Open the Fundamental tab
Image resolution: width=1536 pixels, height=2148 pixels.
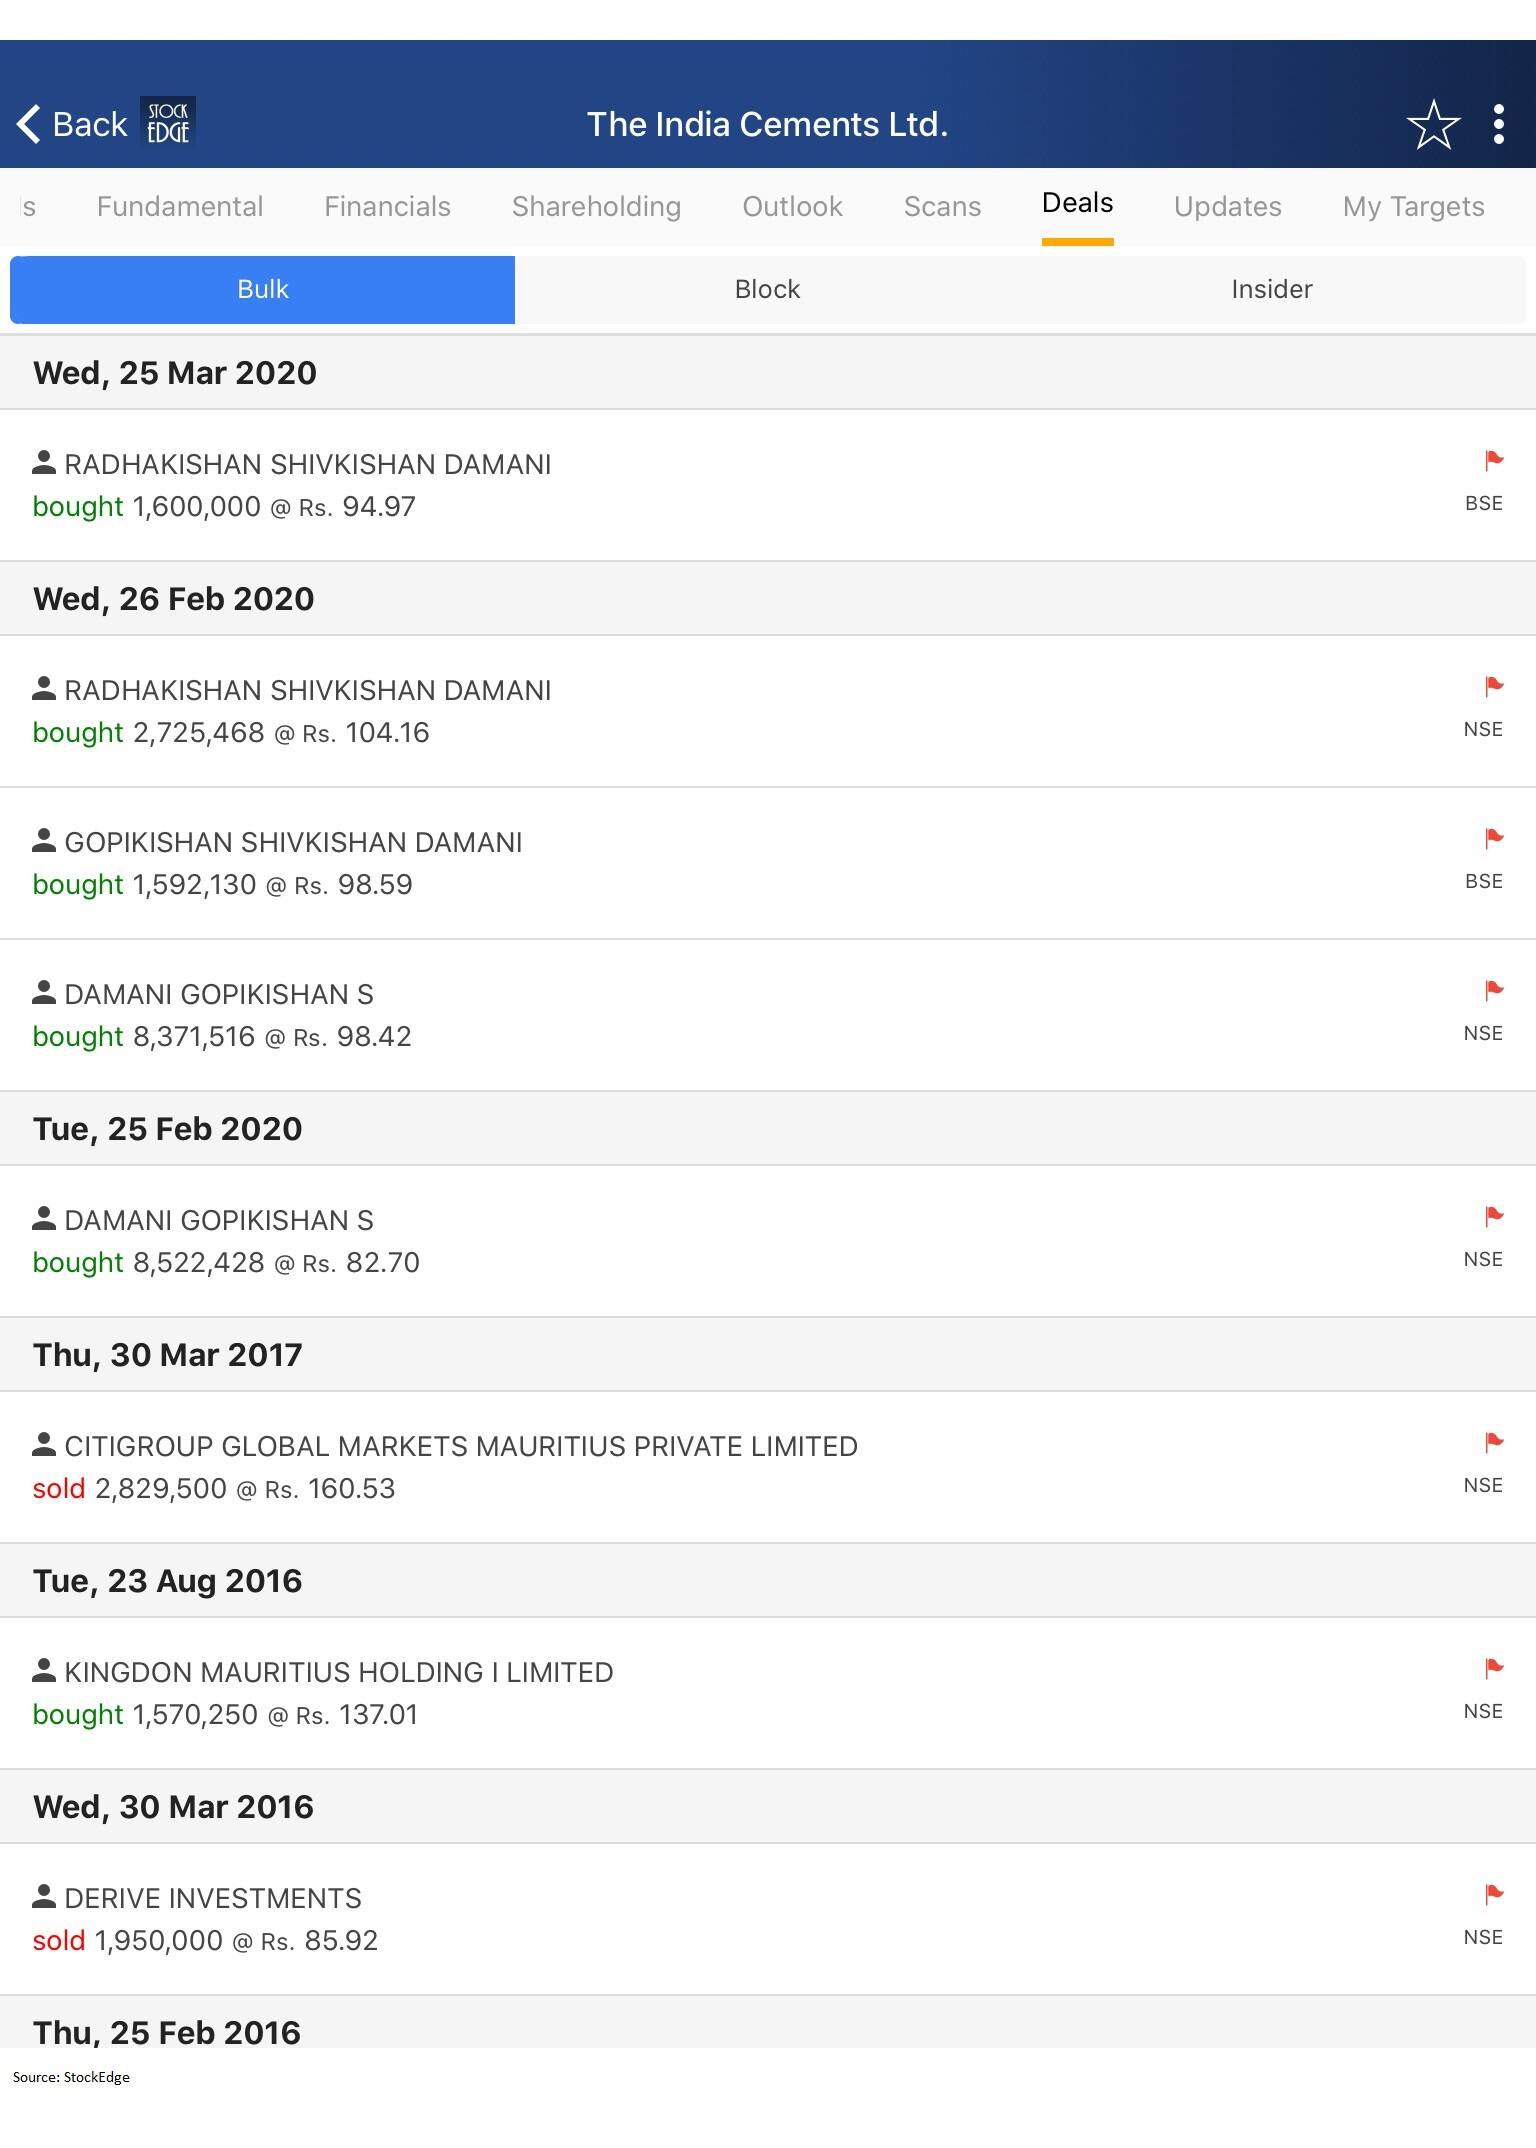[x=180, y=207]
